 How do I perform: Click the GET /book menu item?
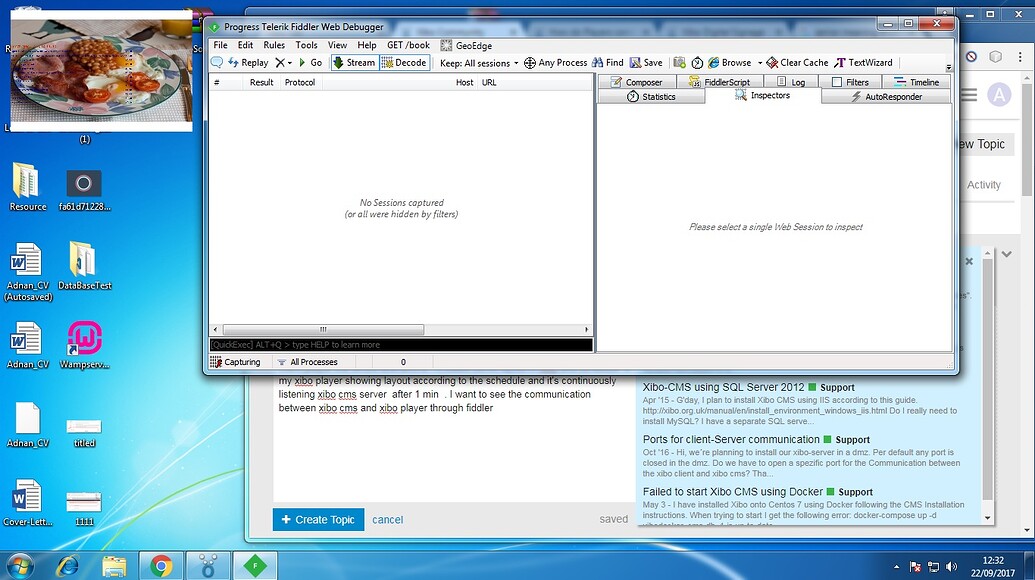point(408,46)
